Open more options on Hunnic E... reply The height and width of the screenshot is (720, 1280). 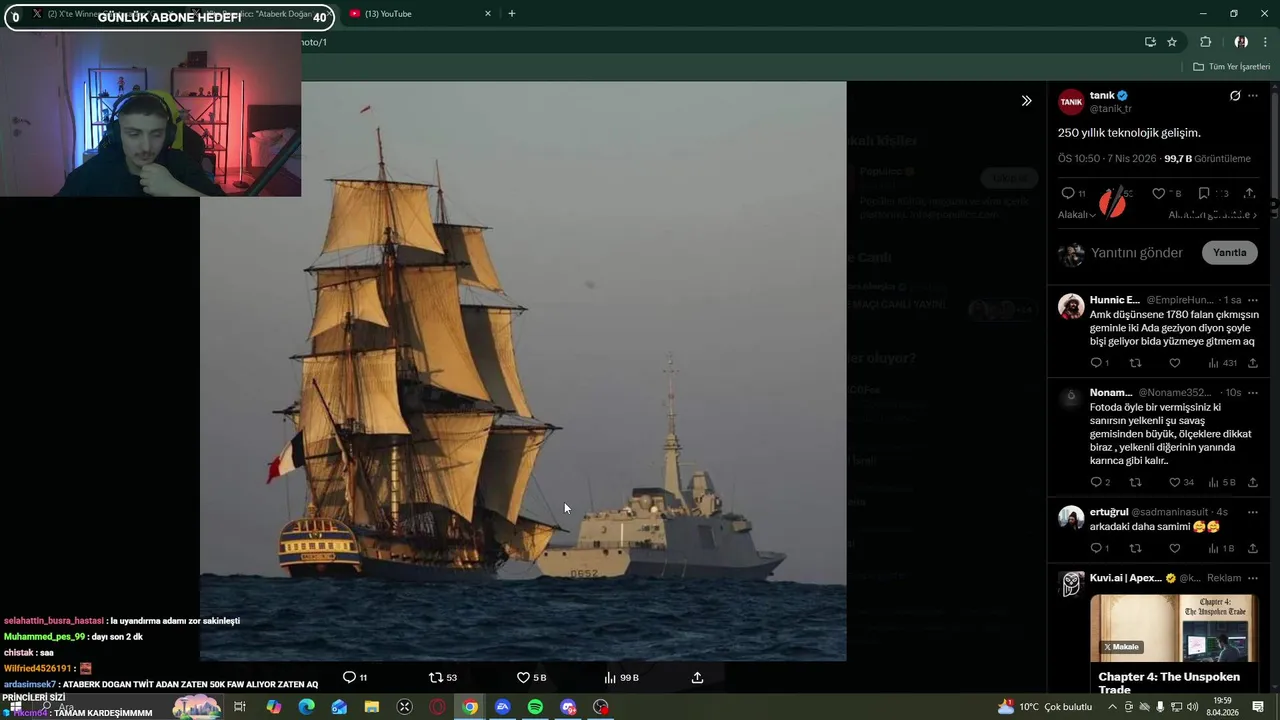[1253, 300]
